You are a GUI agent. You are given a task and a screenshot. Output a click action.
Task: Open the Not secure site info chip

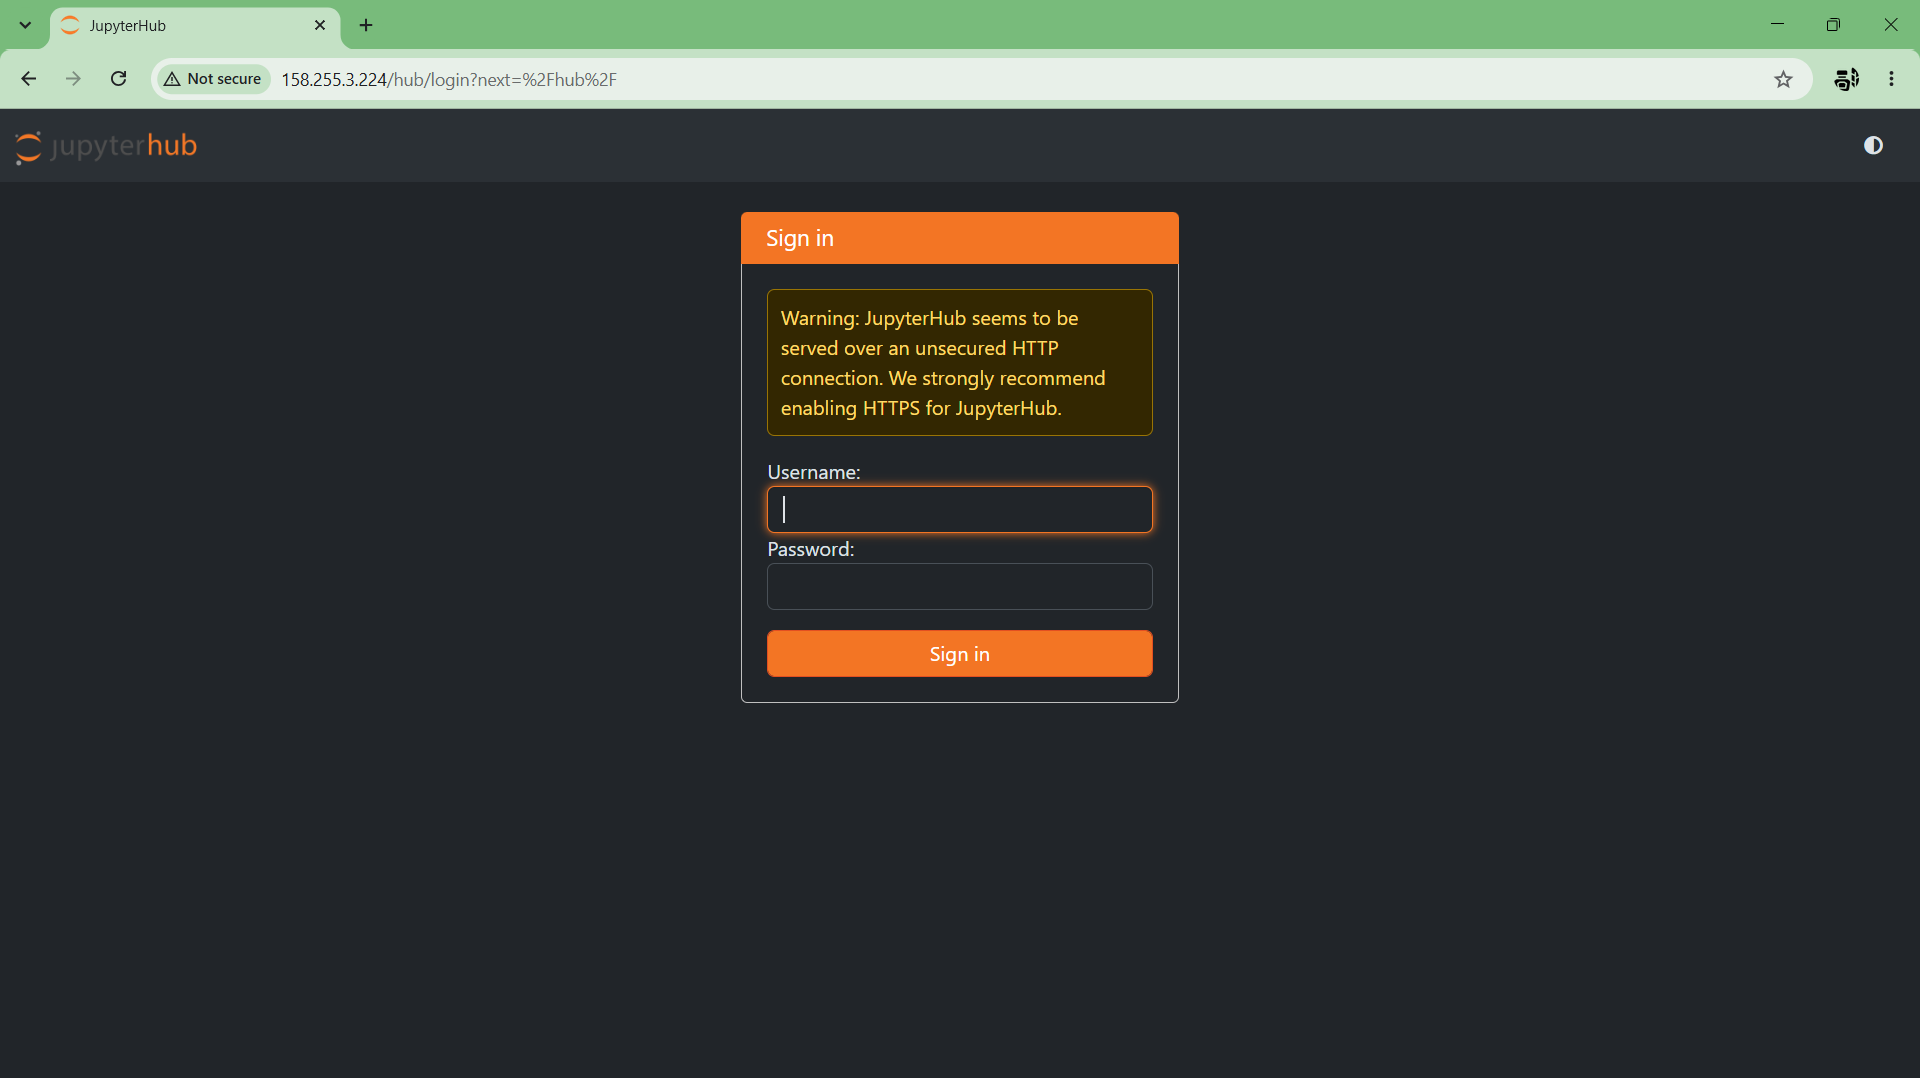click(x=213, y=79)
